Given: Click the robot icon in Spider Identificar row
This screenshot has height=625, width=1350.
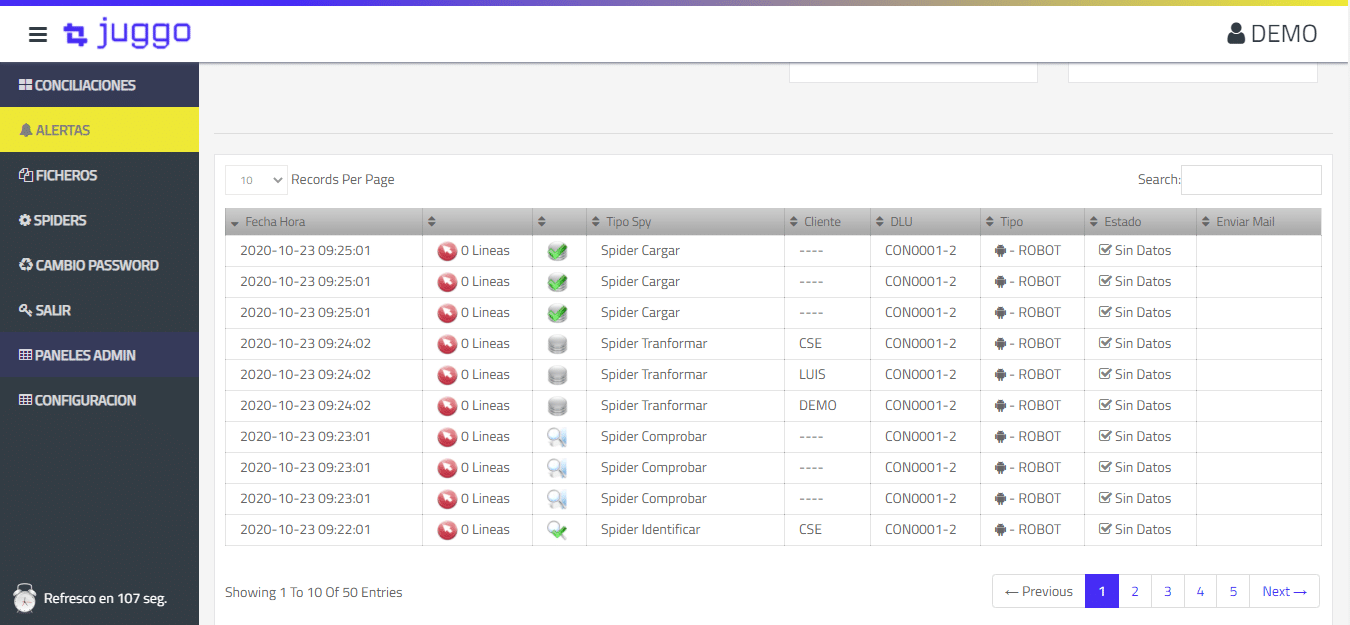Looking at the screenshot, I should tap(1001, 530).
